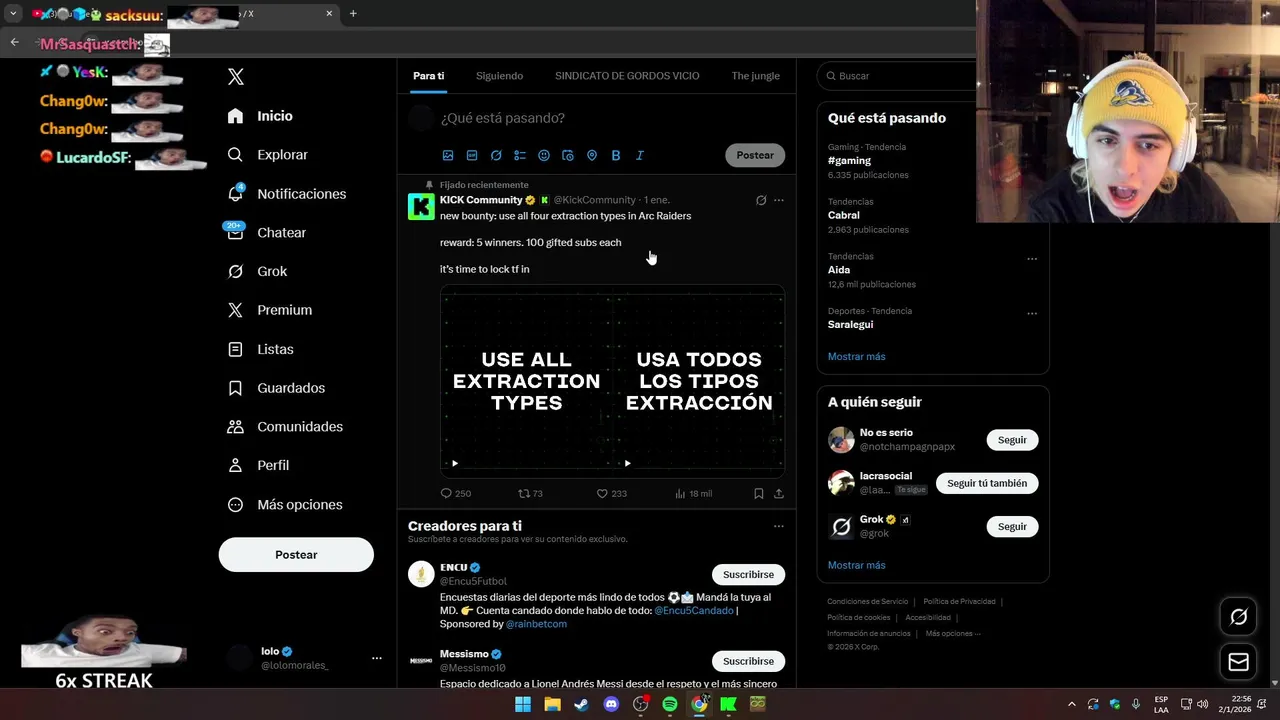
Task: Share the KICK Community post
Action: point(779,494)
